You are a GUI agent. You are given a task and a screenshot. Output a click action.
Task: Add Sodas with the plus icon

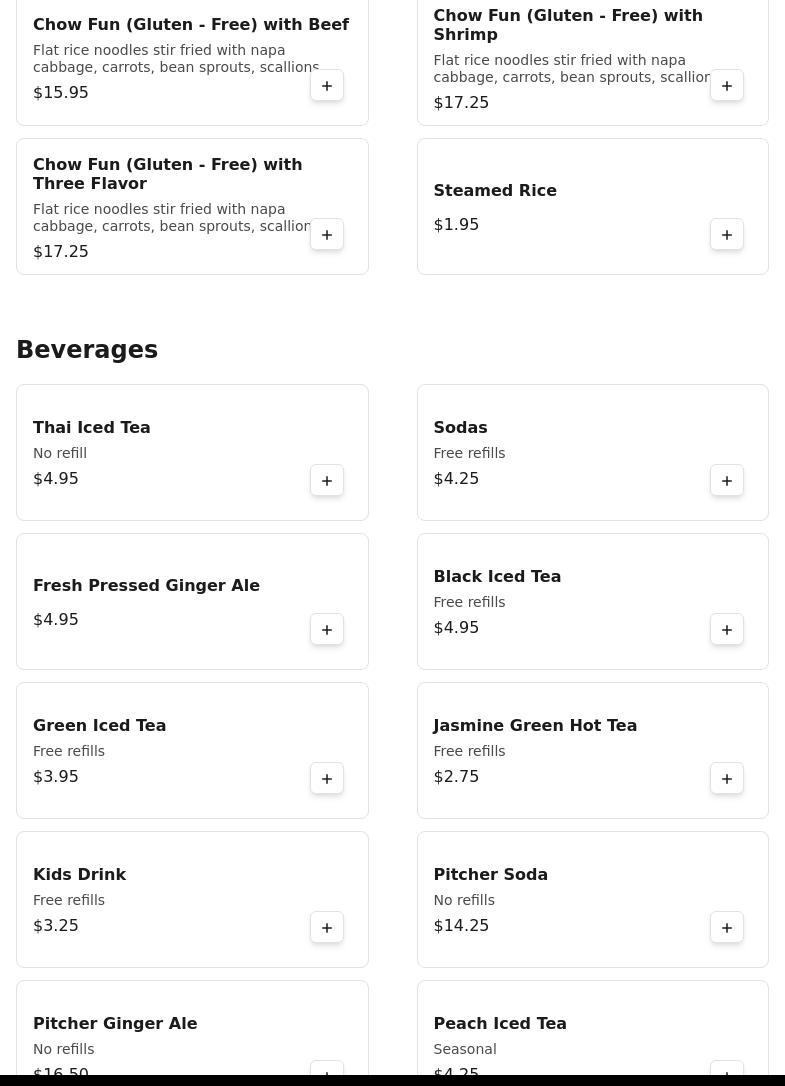click(727, 480)
